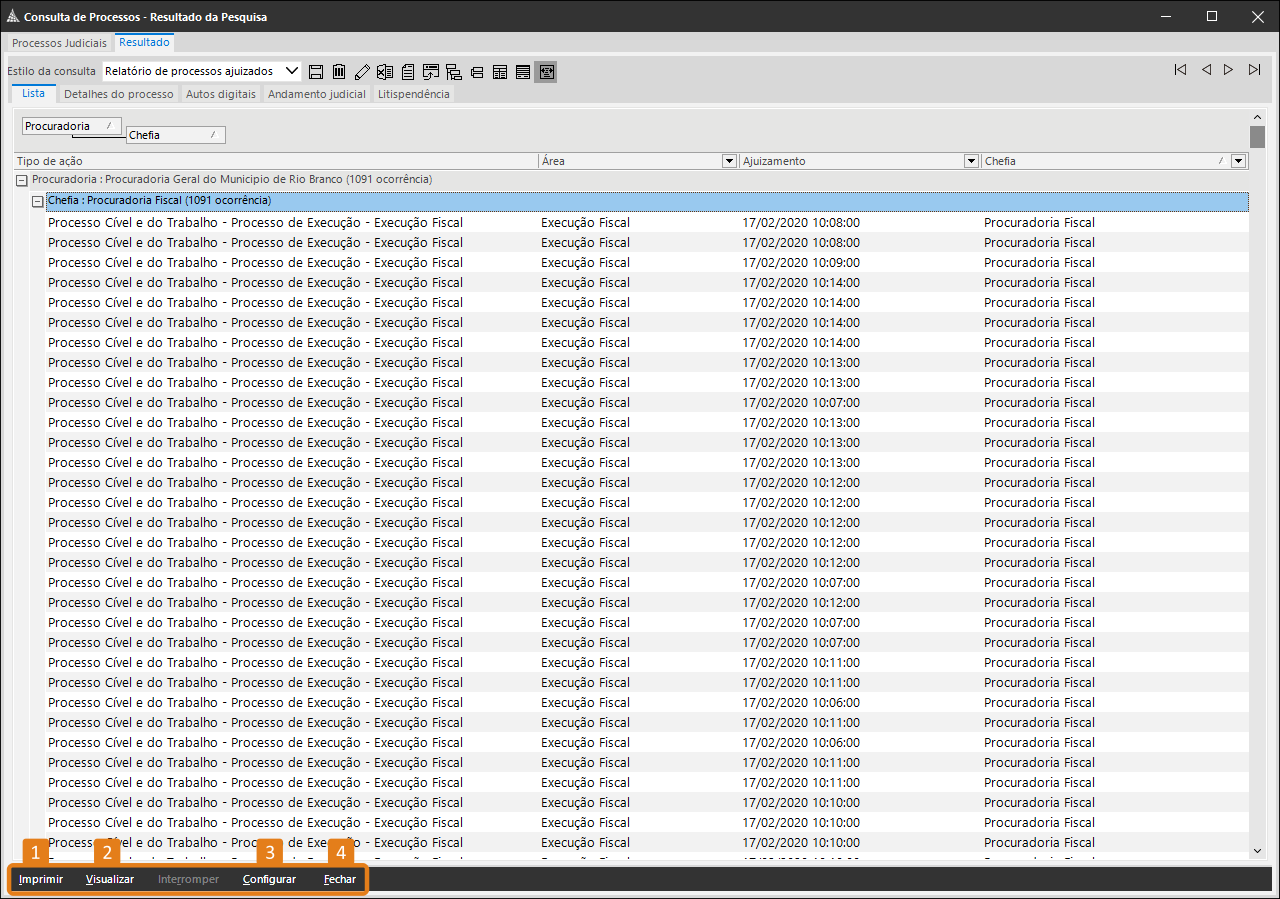Toggle the highlighted rightmost toolbar view icon
Screen dimensions: 1280x899
[x=545, y=72]
